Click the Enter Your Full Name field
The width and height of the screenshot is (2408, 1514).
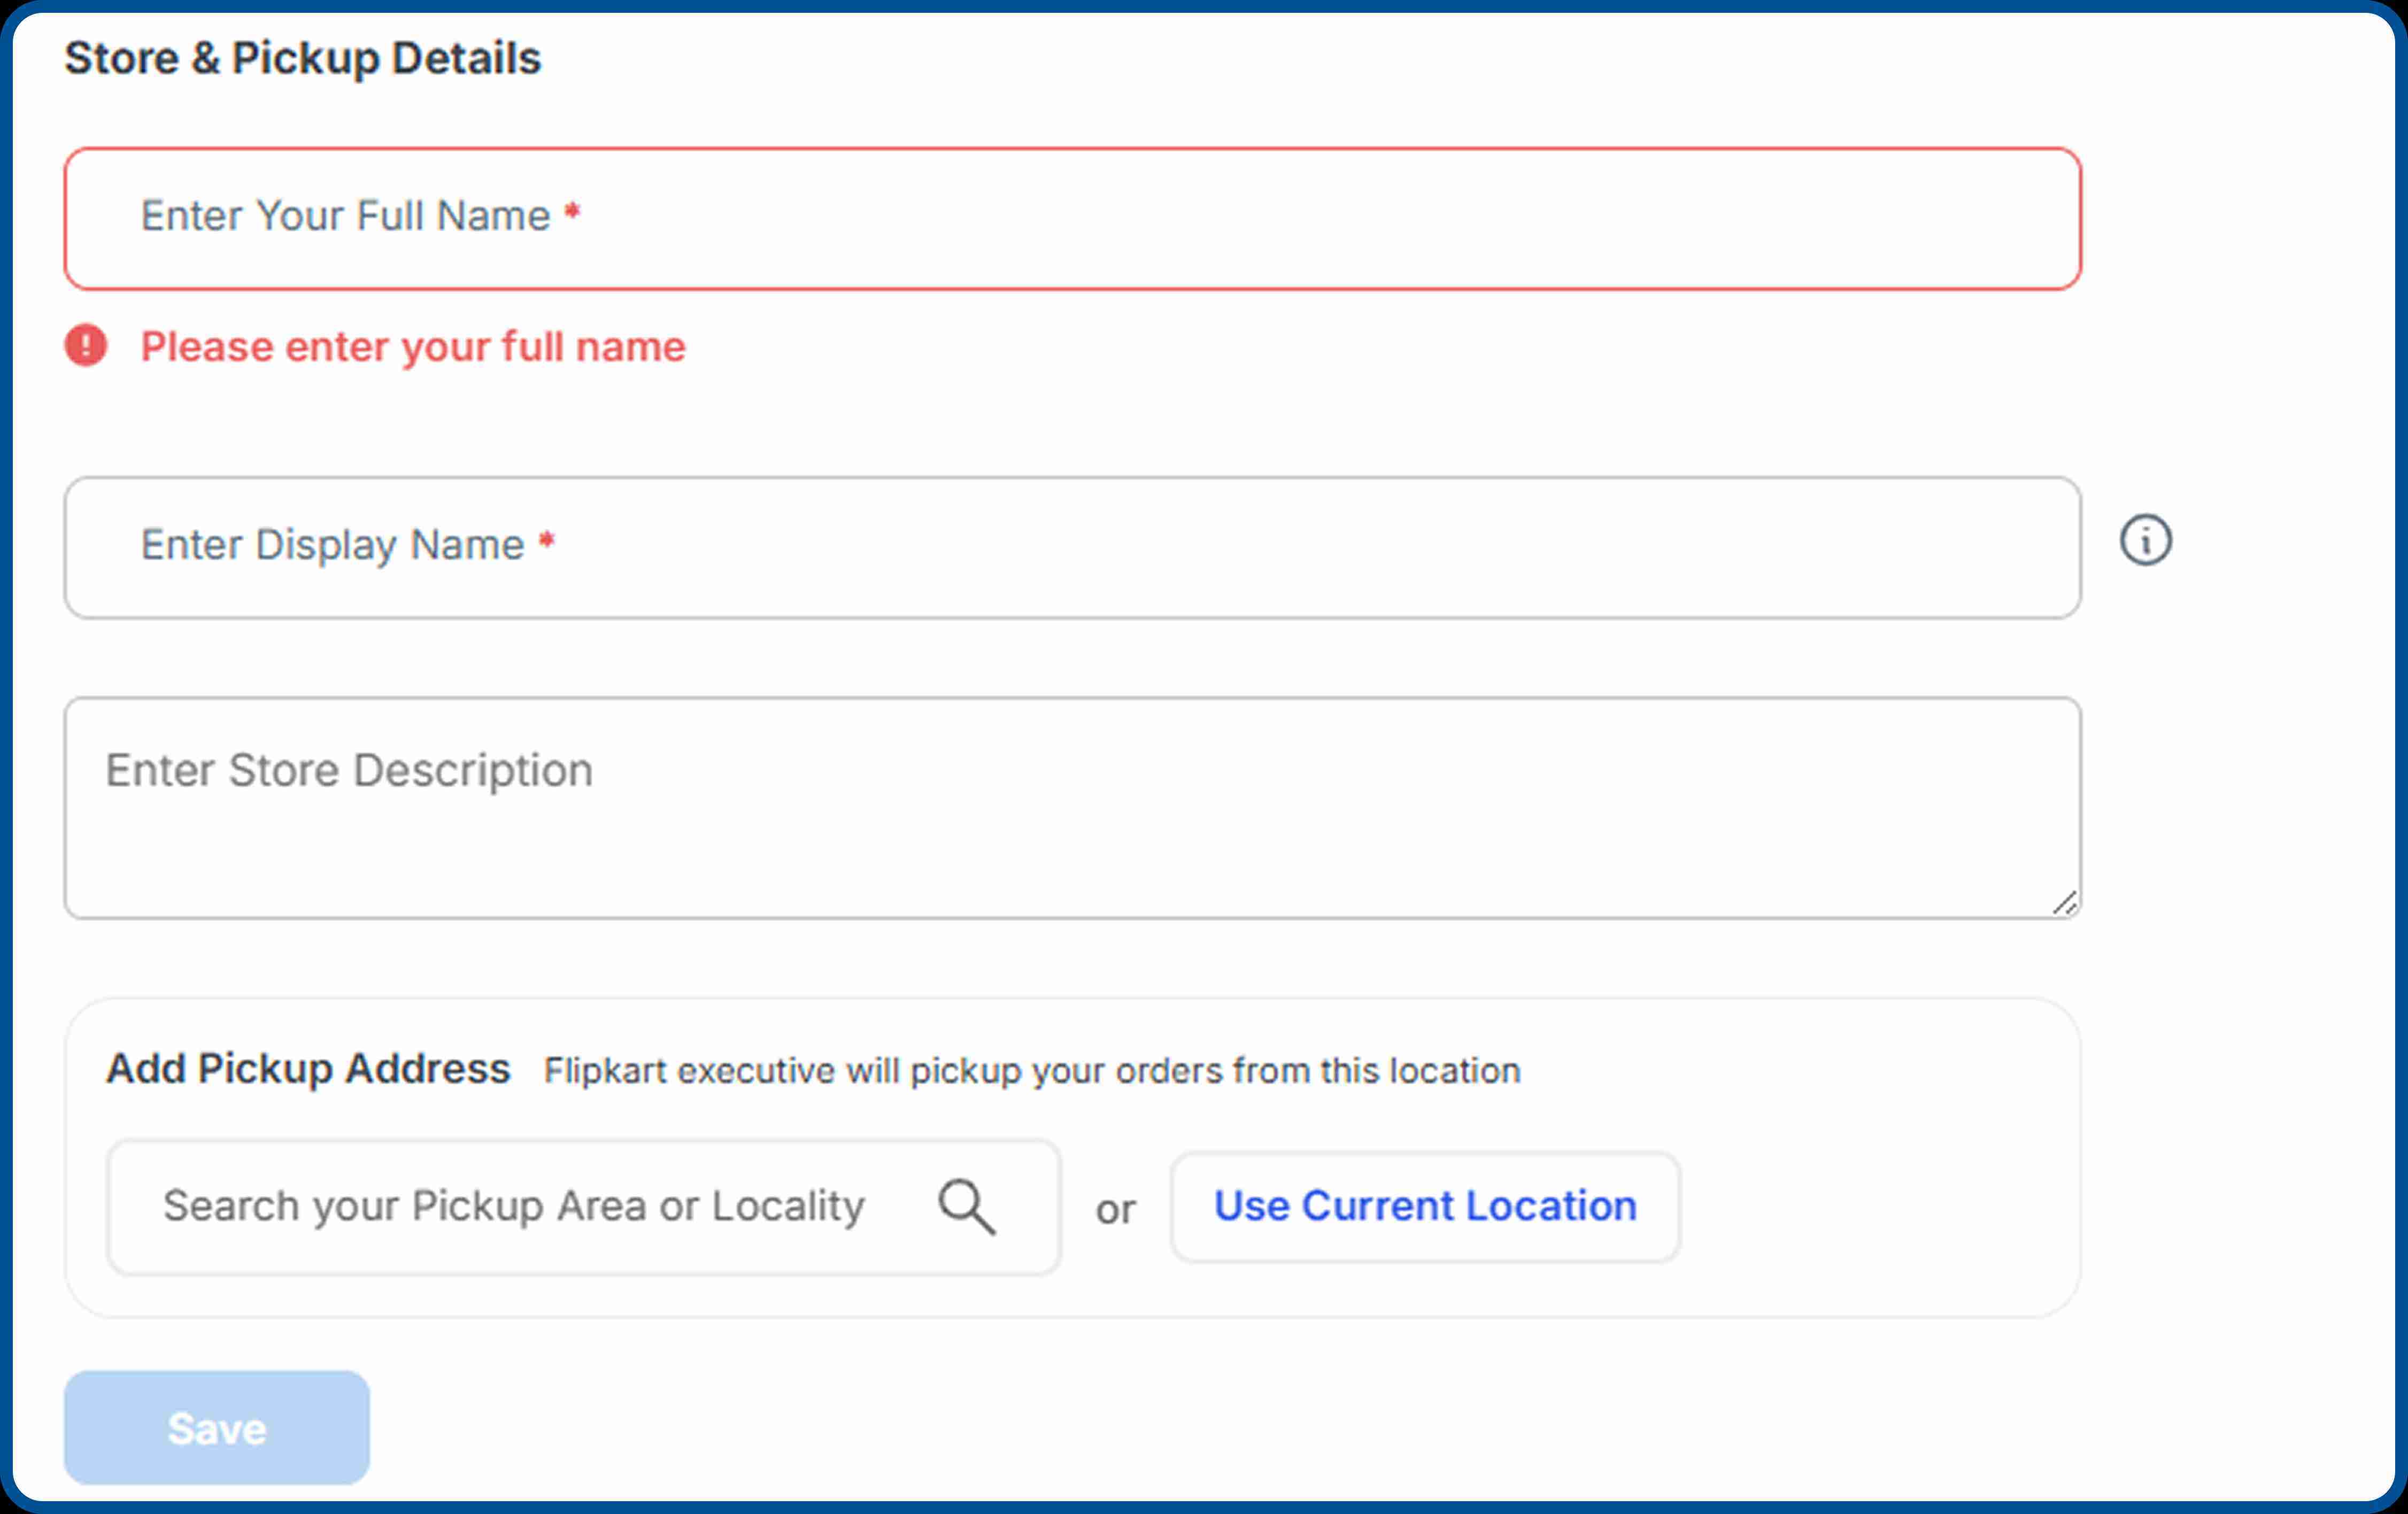[1072, 219]
